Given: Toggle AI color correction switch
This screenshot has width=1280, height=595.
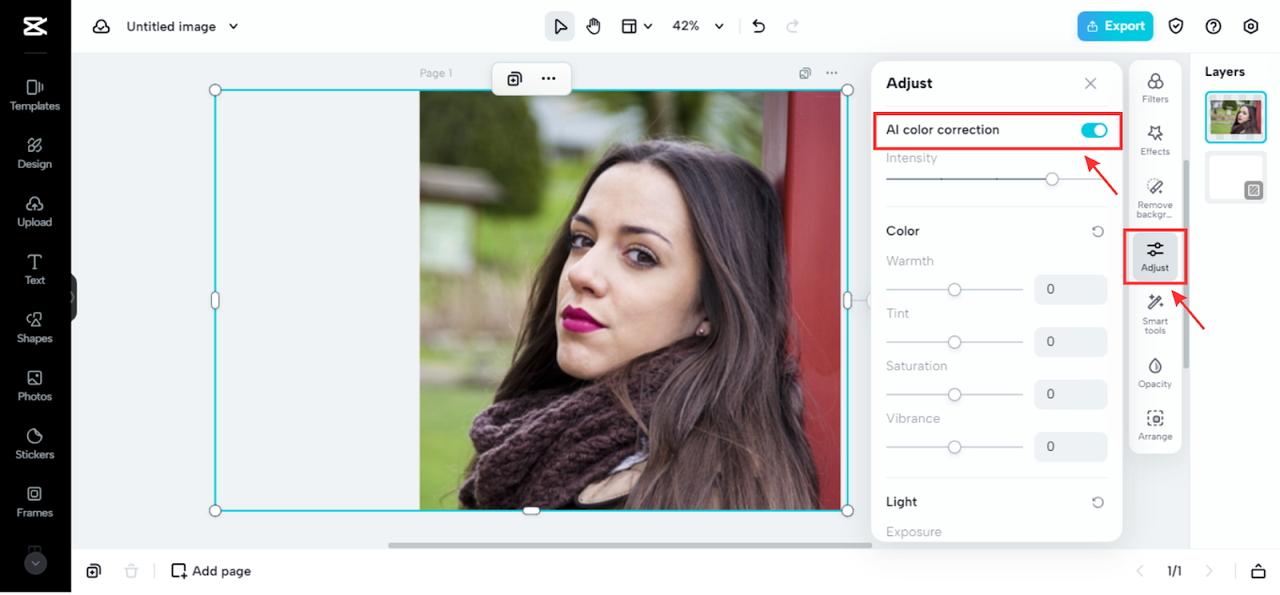Looking at the screenshot, I should (1094, 130).
